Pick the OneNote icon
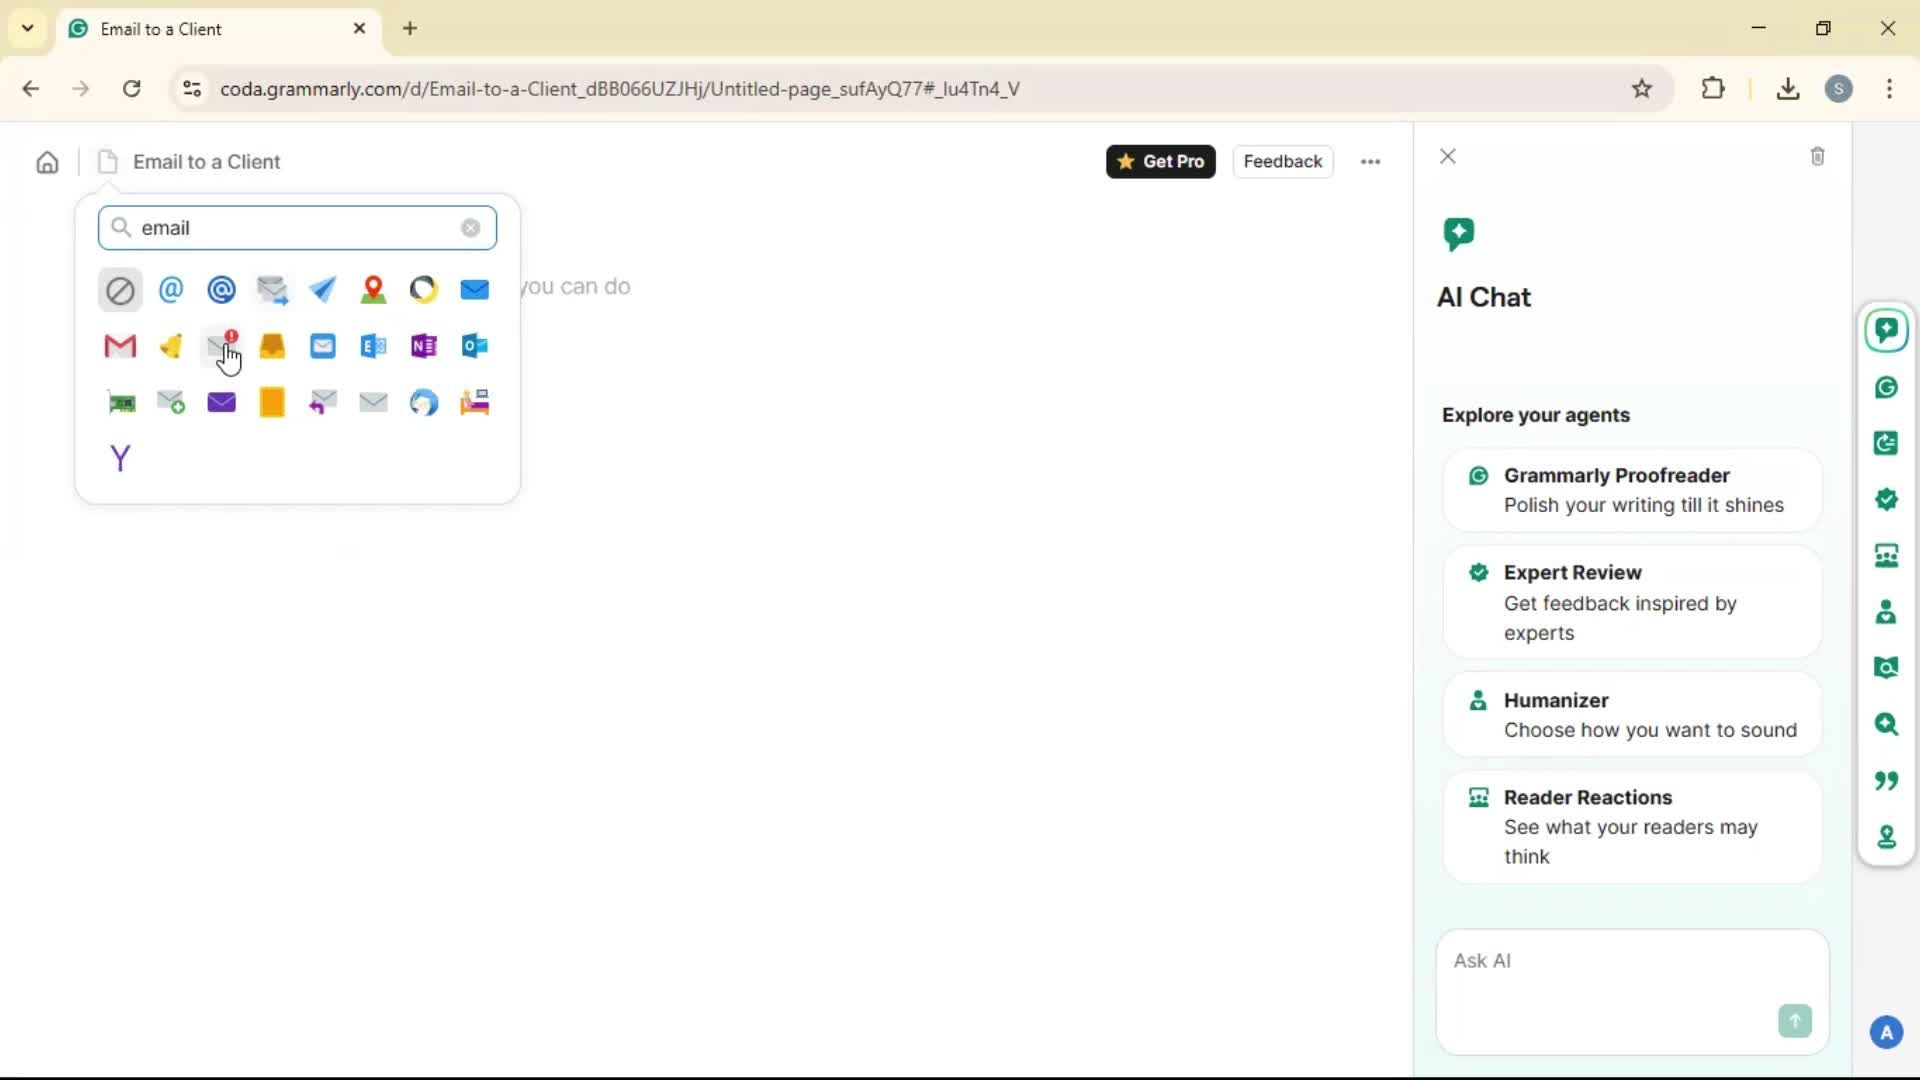The height and width of the screenshot is (1080, 1920). (x=423, y=346)
